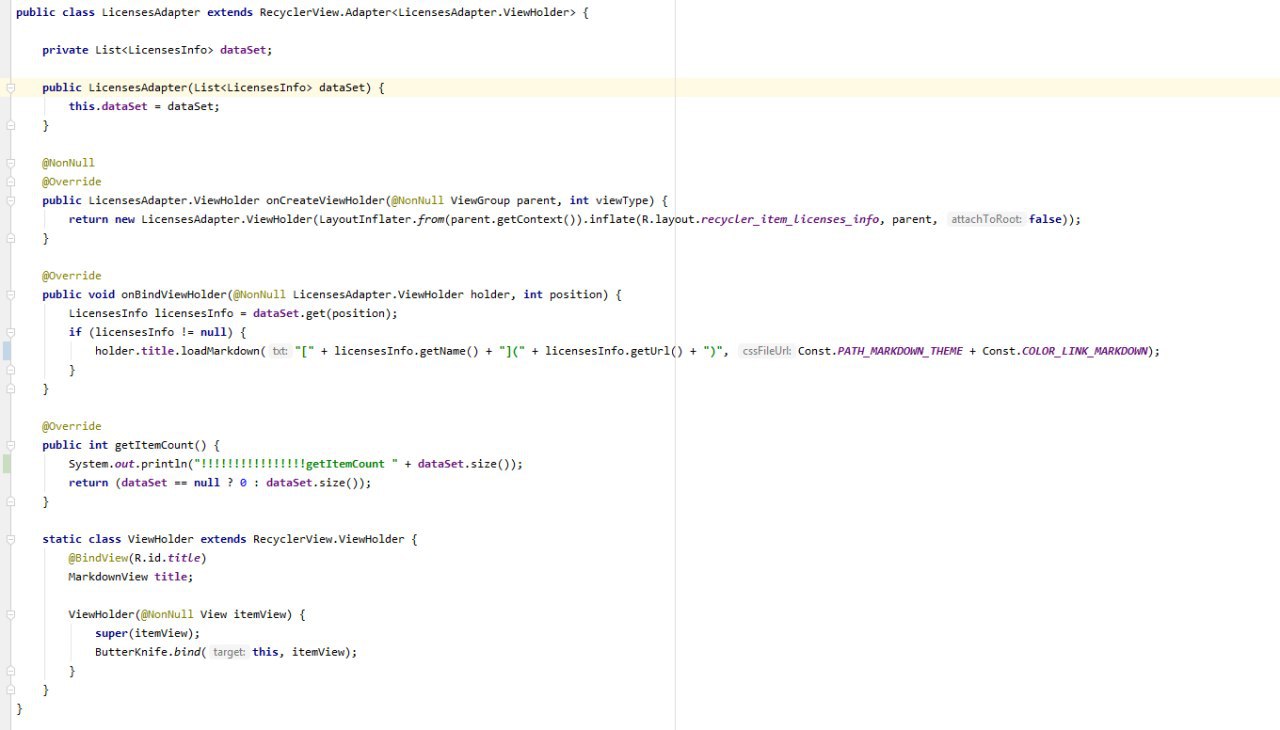Click the @Override annotation above onBindViewHolder
The width and height of the screenshot is (1280, 730).
point(72,276)
